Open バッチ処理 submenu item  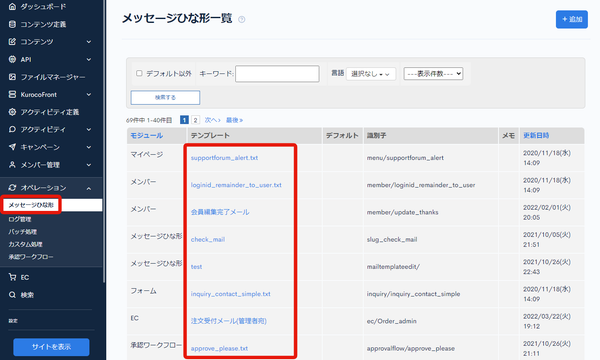coord(23,232)
